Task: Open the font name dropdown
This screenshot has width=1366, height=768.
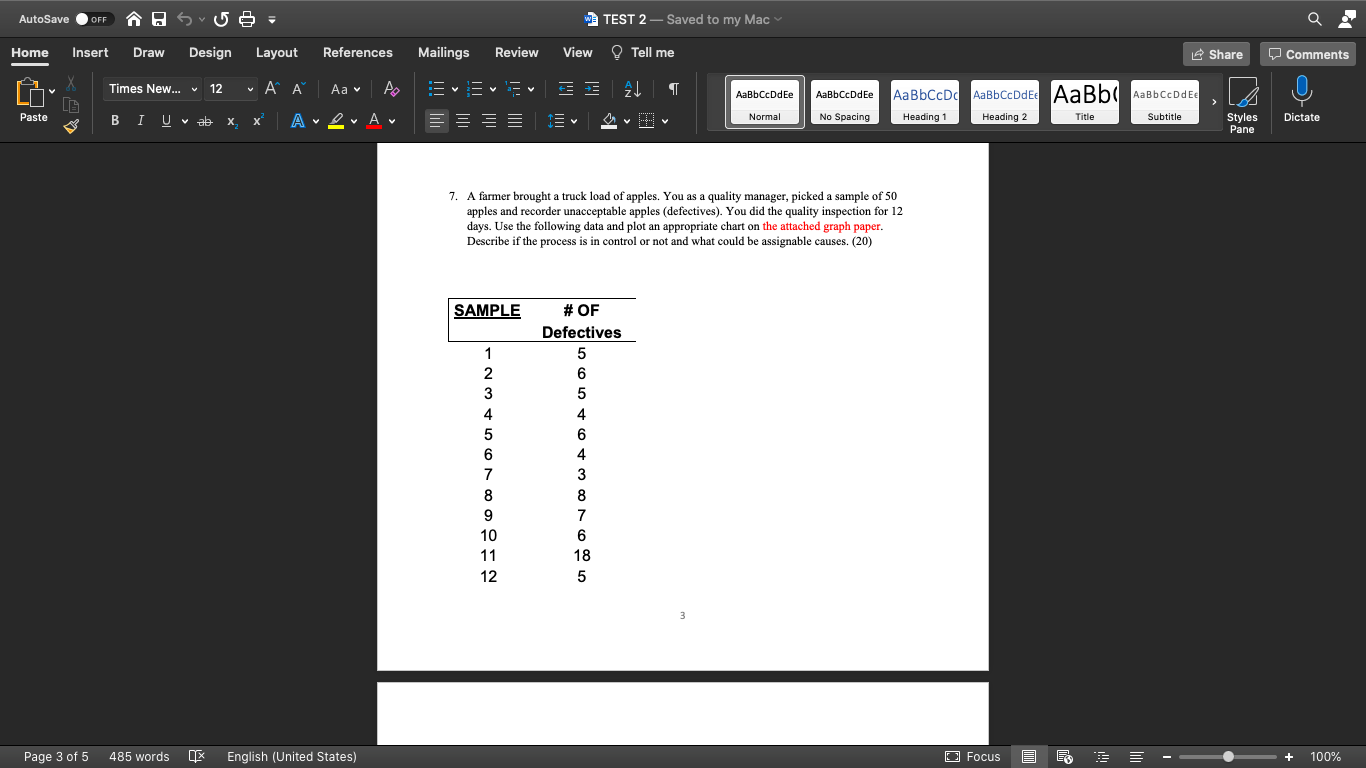Action: pos(151,89)
